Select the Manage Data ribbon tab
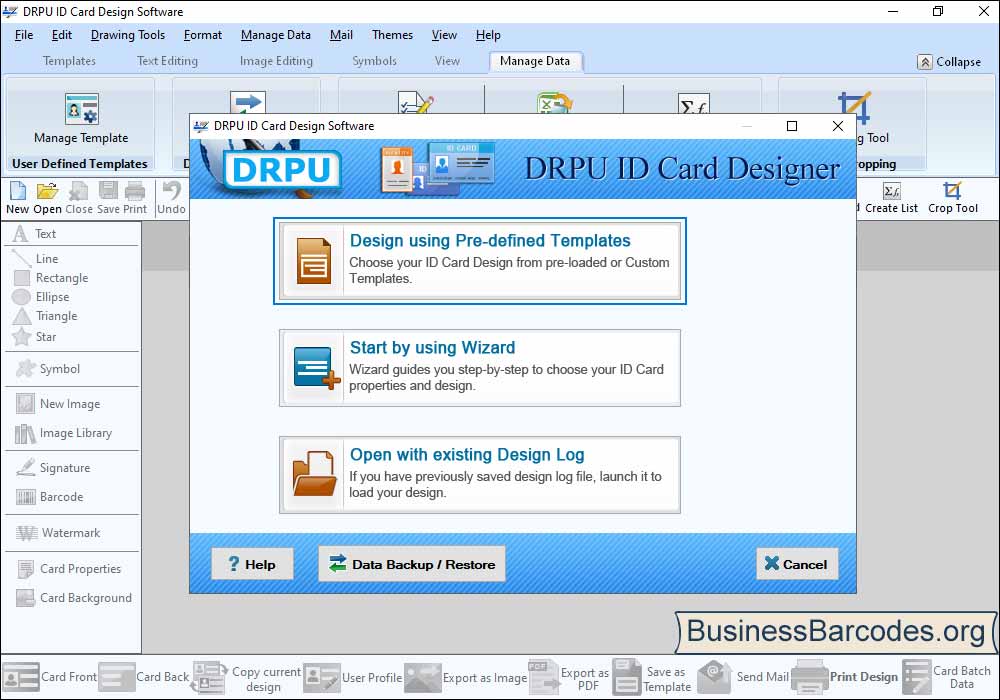The width and height of the screenshot is (1000, 700). 535,61
